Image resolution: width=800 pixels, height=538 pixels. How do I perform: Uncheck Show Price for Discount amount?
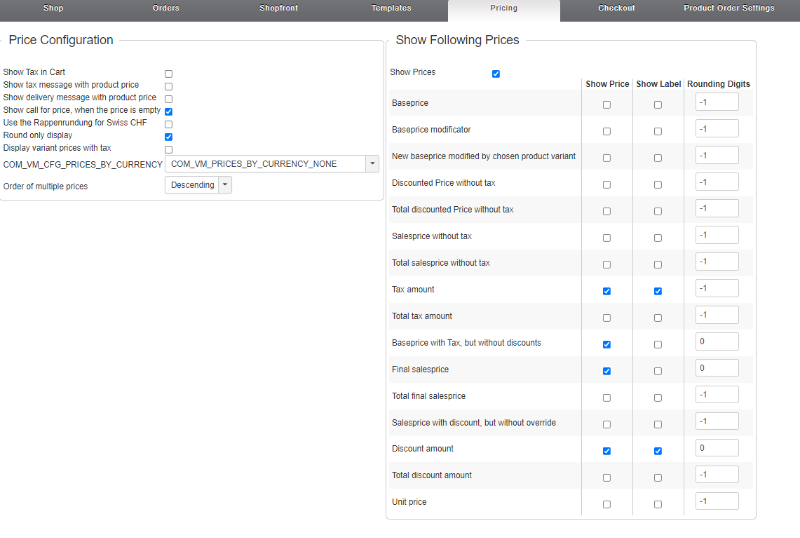[607, 451]
